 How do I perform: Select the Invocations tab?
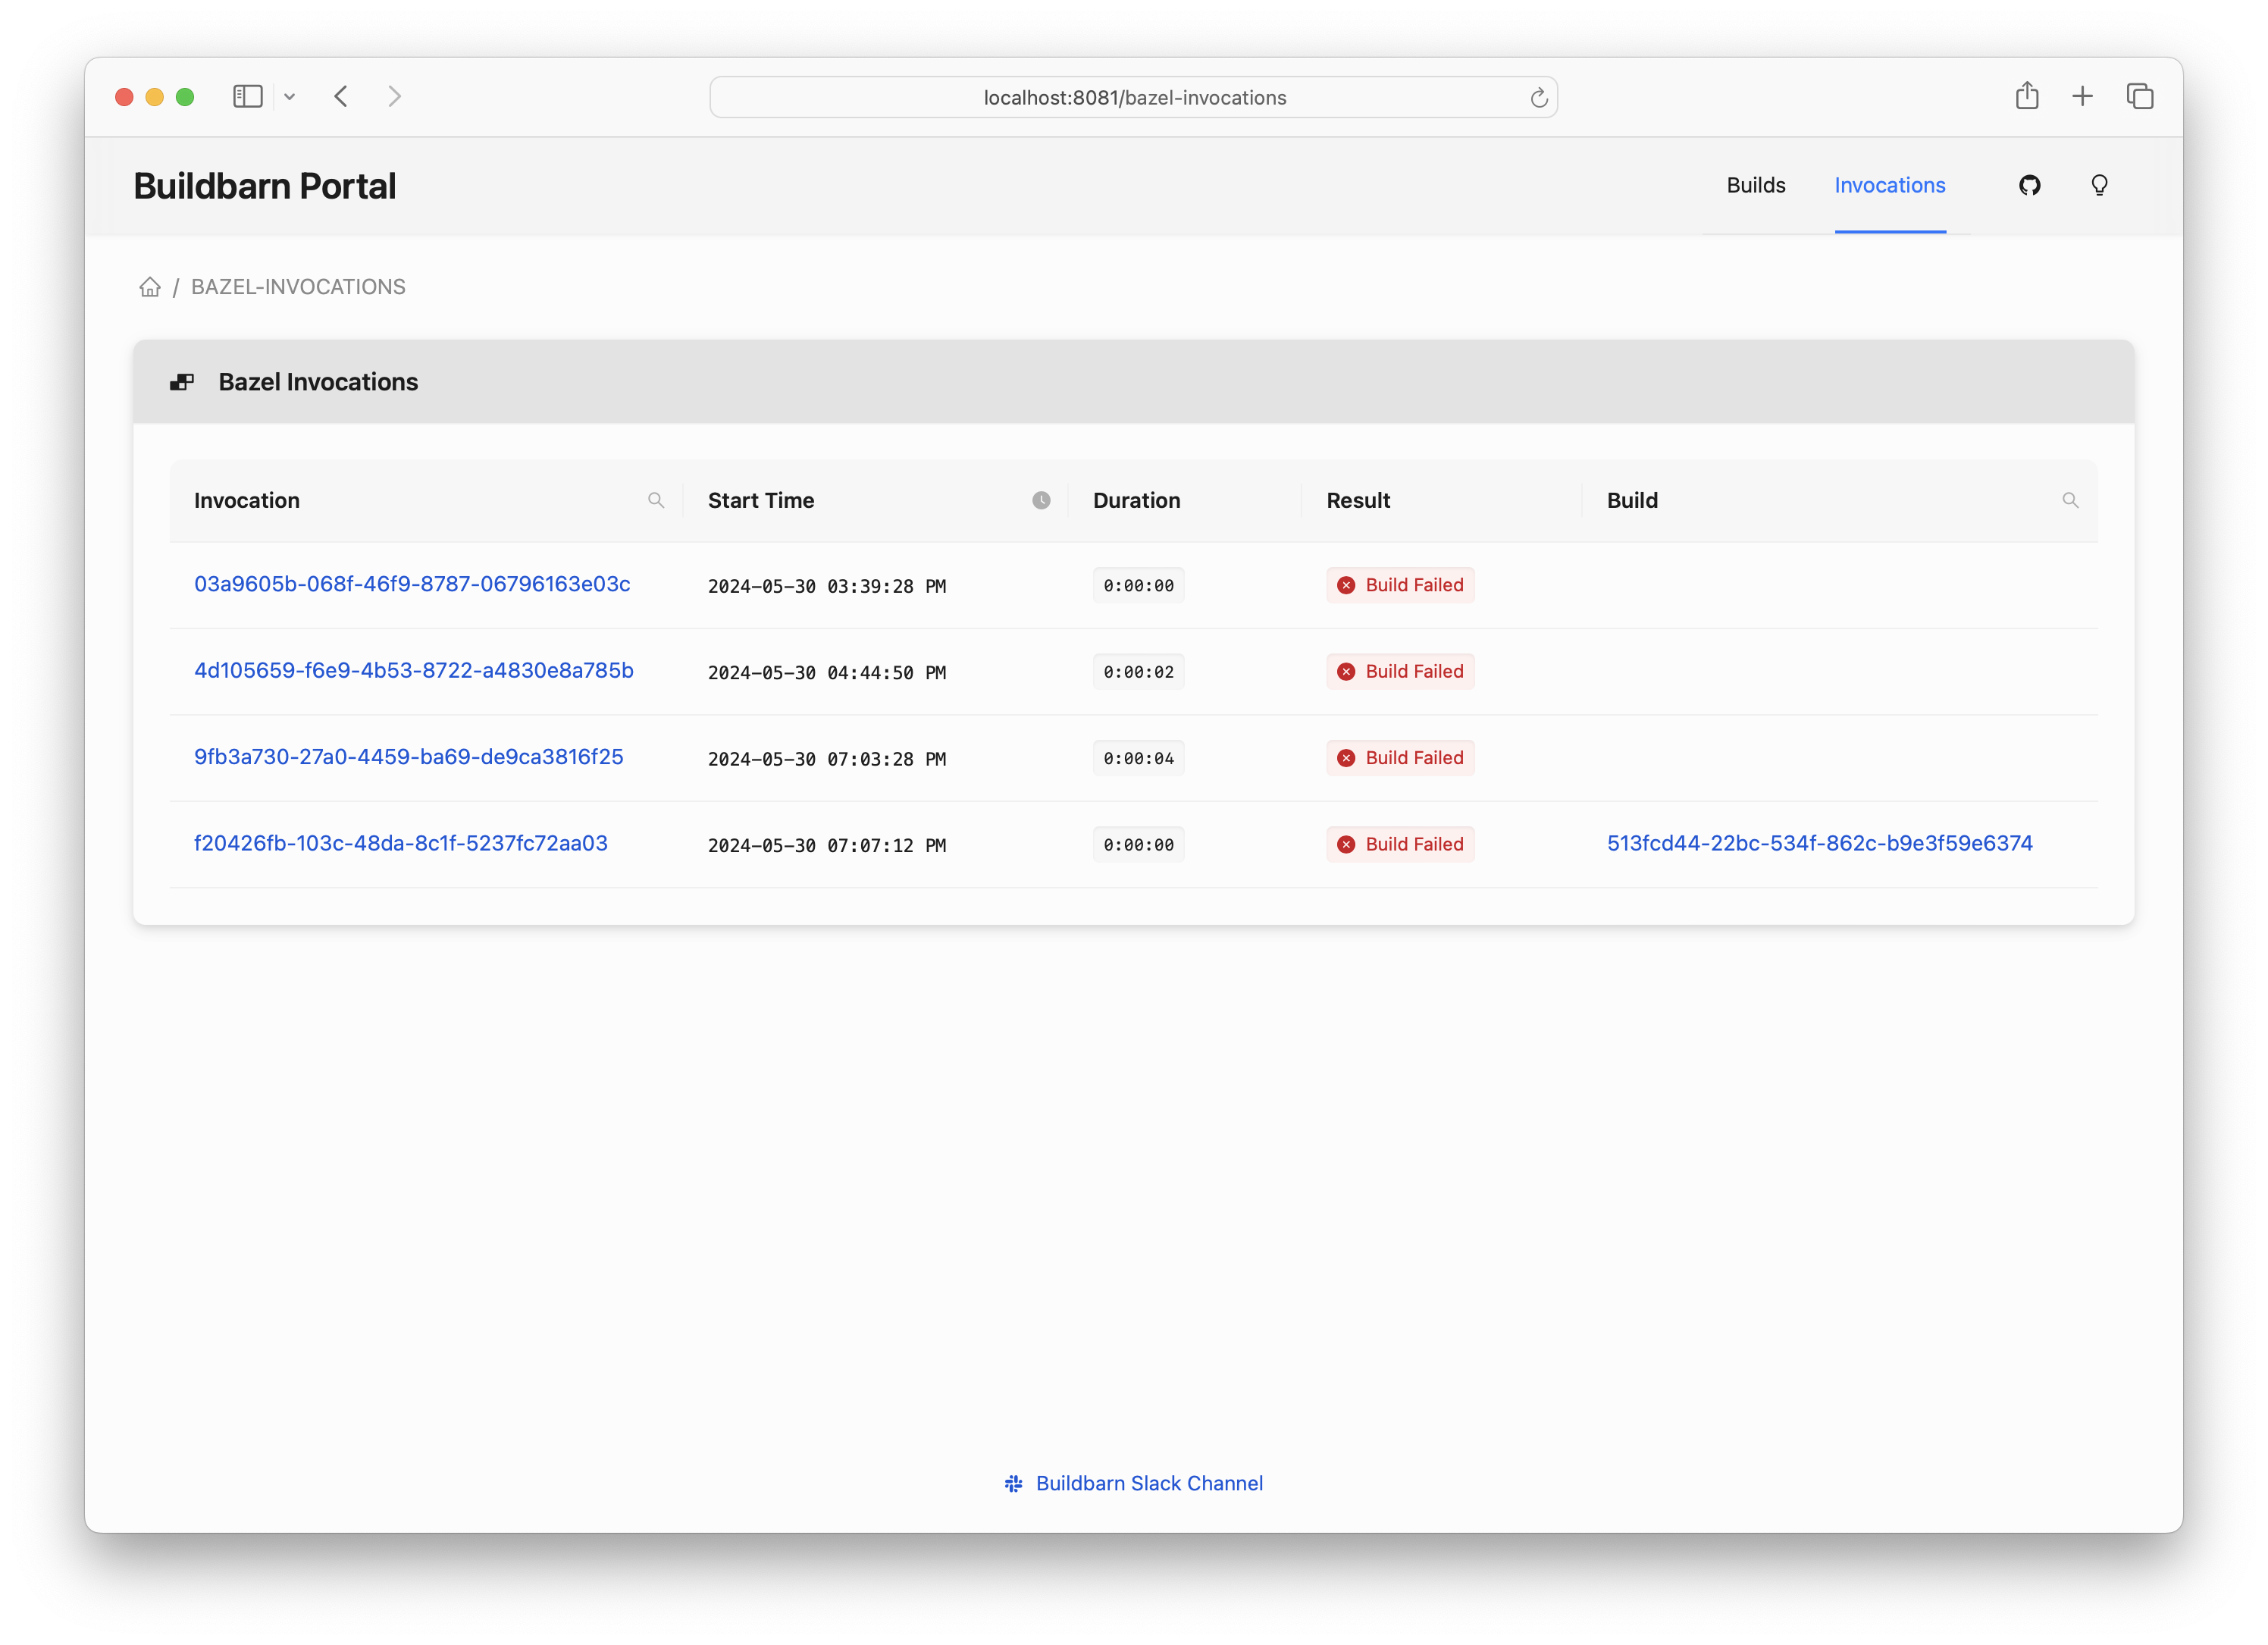1889,185
